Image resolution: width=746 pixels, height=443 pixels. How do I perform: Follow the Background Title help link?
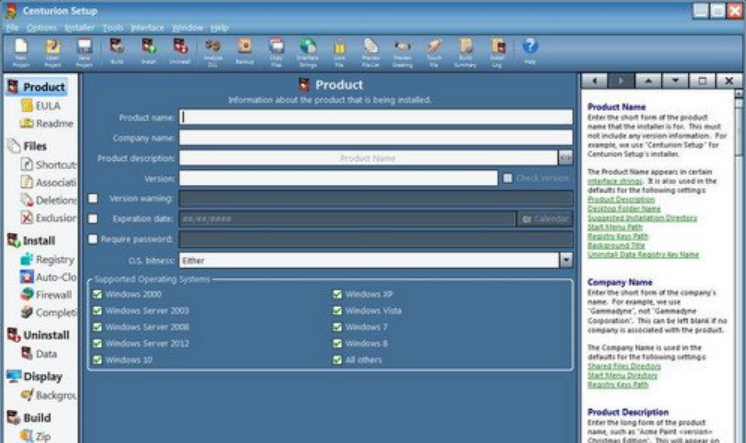click(x=616, y=246)
